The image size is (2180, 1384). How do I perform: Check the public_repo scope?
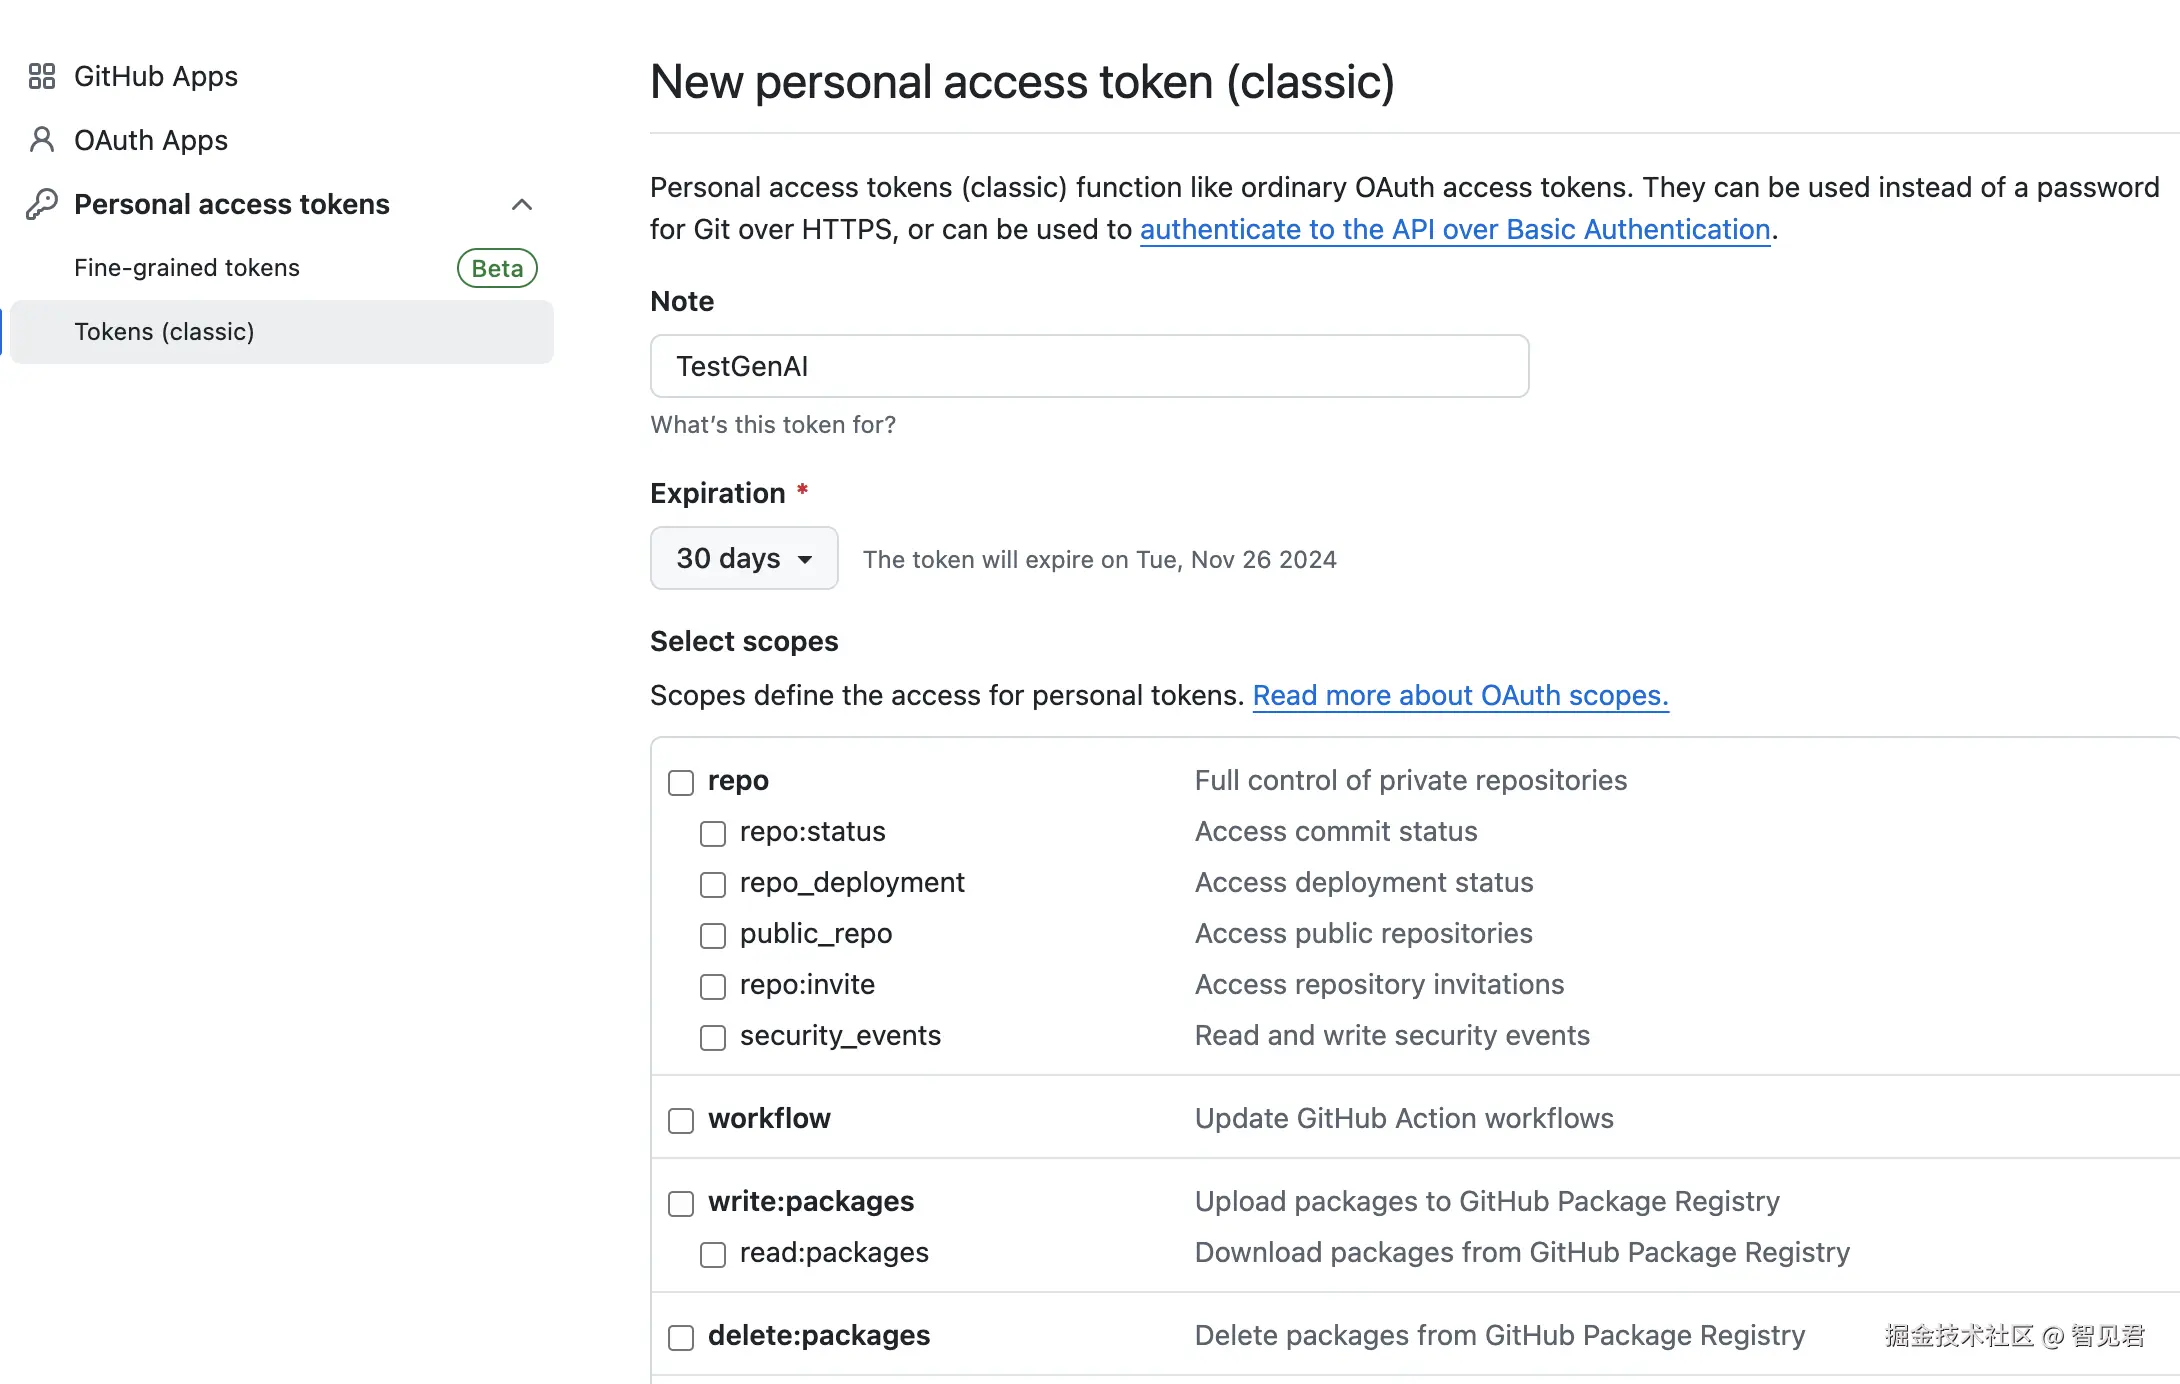click(713, 935)
